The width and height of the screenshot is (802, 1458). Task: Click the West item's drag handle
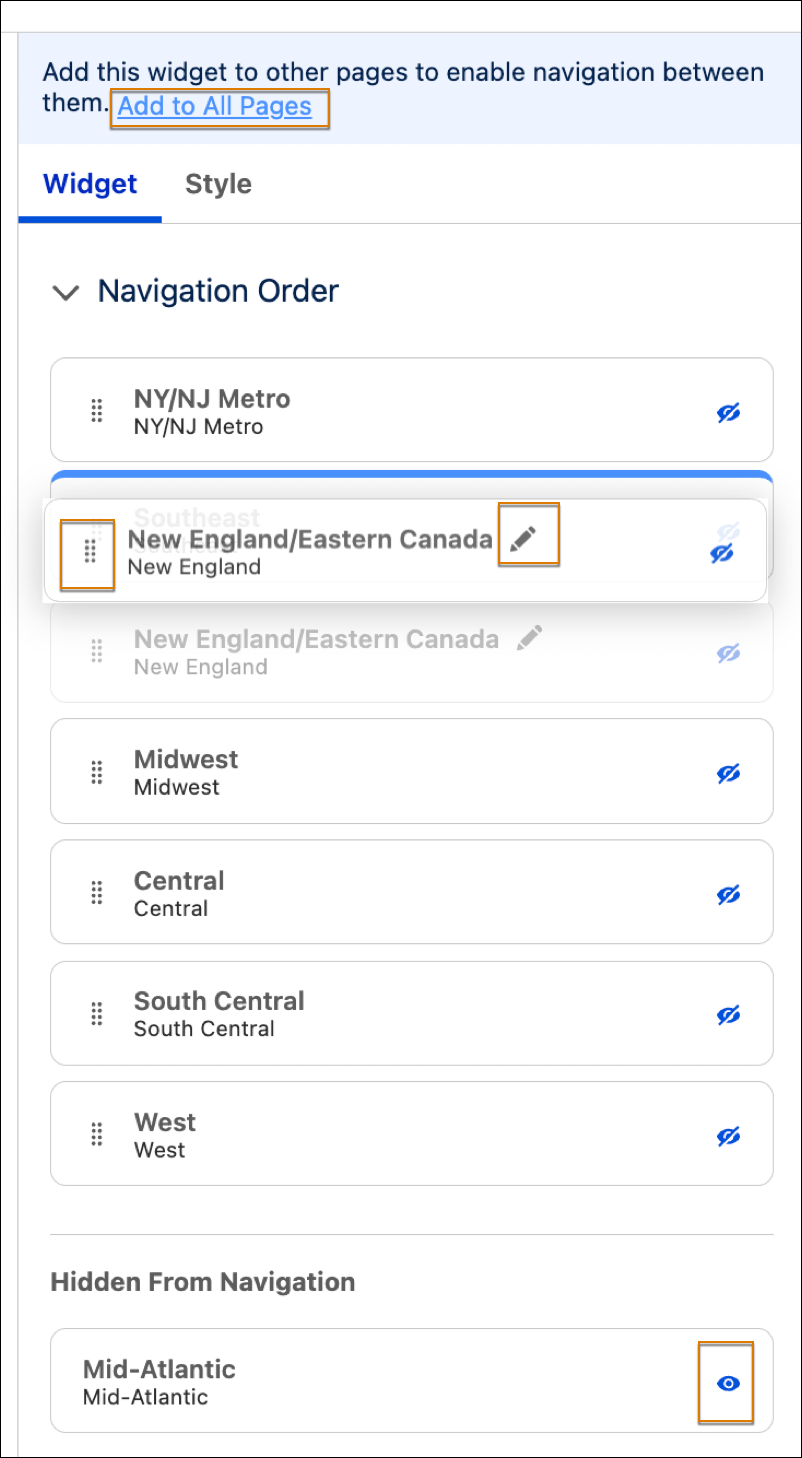(x=97, y=1134)
